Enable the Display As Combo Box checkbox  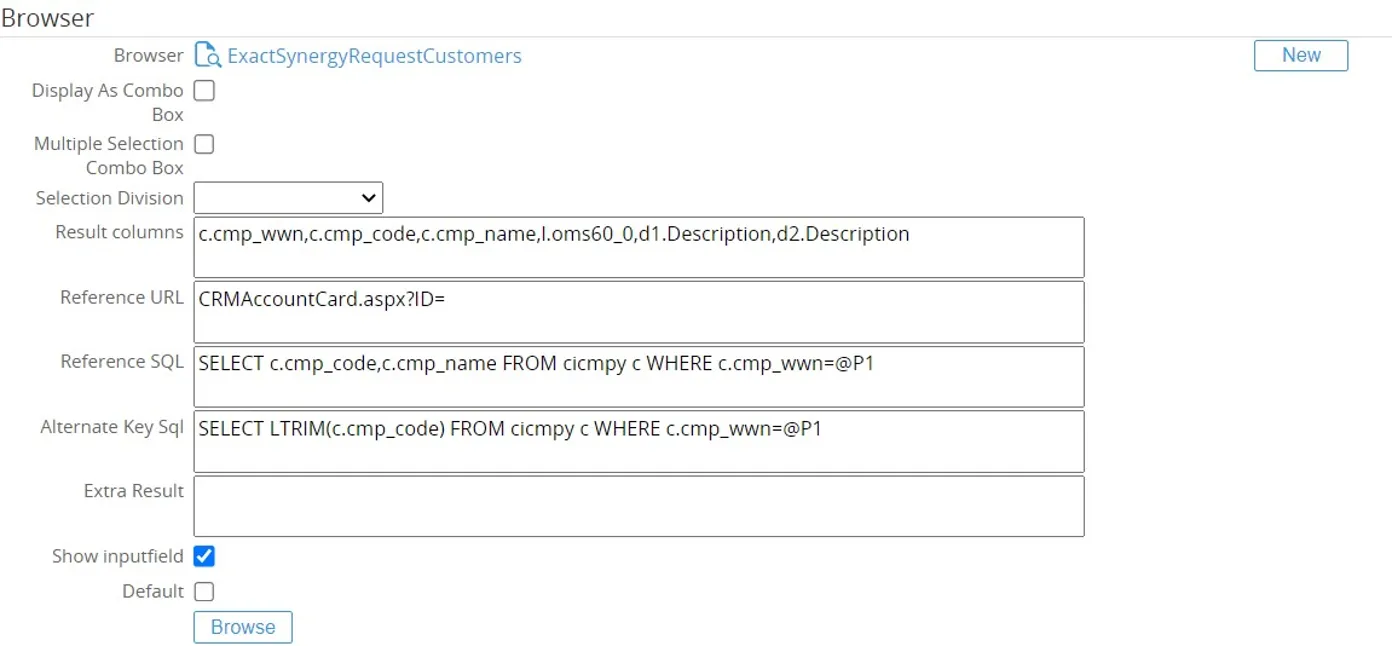(203, 90)
